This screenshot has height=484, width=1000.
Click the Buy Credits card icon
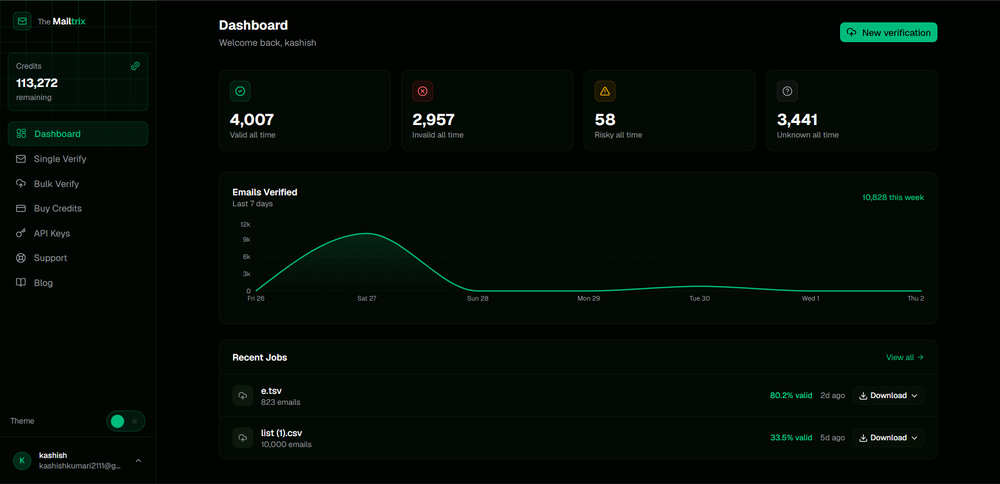(x=21, y=209)
